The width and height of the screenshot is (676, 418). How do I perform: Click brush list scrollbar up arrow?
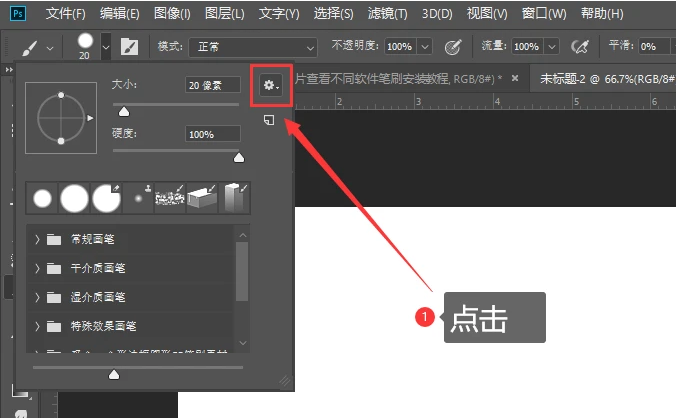pos(243,235)
